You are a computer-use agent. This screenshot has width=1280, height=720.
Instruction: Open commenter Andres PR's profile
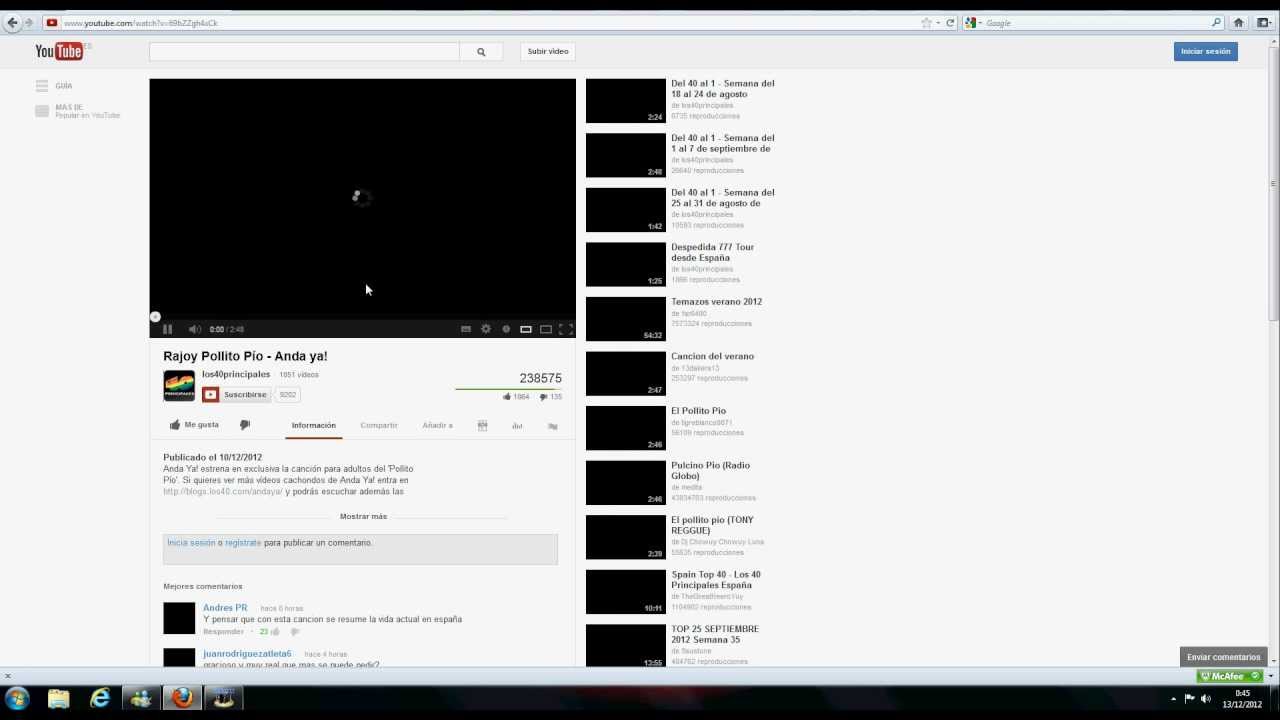pos(225,608)
